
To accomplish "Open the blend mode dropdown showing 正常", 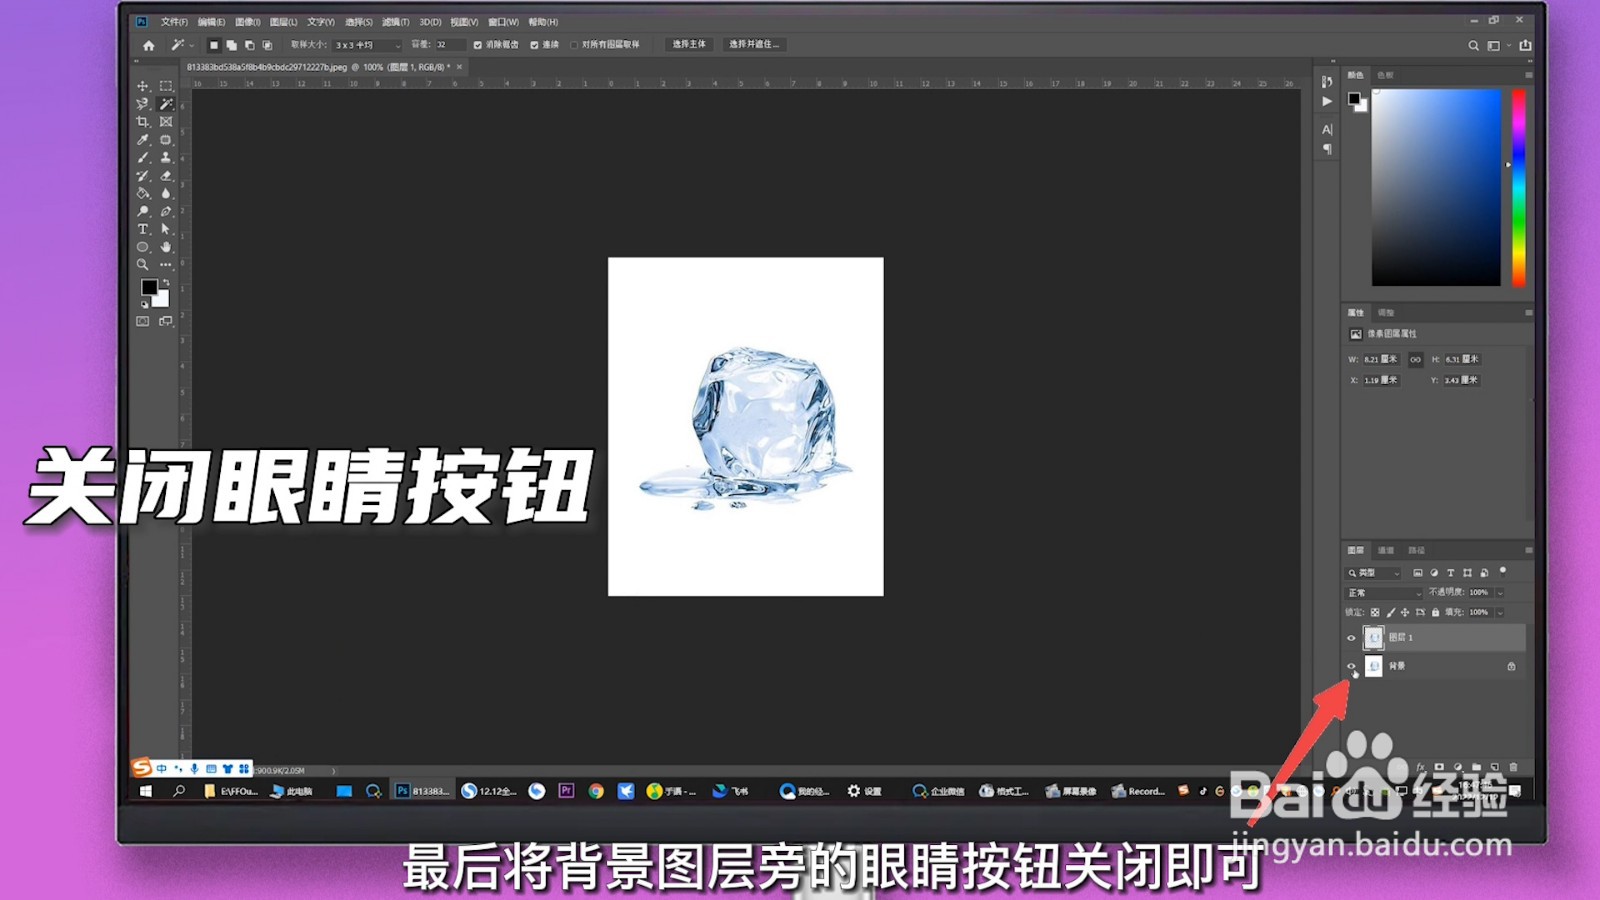I will click(1384, 593).
